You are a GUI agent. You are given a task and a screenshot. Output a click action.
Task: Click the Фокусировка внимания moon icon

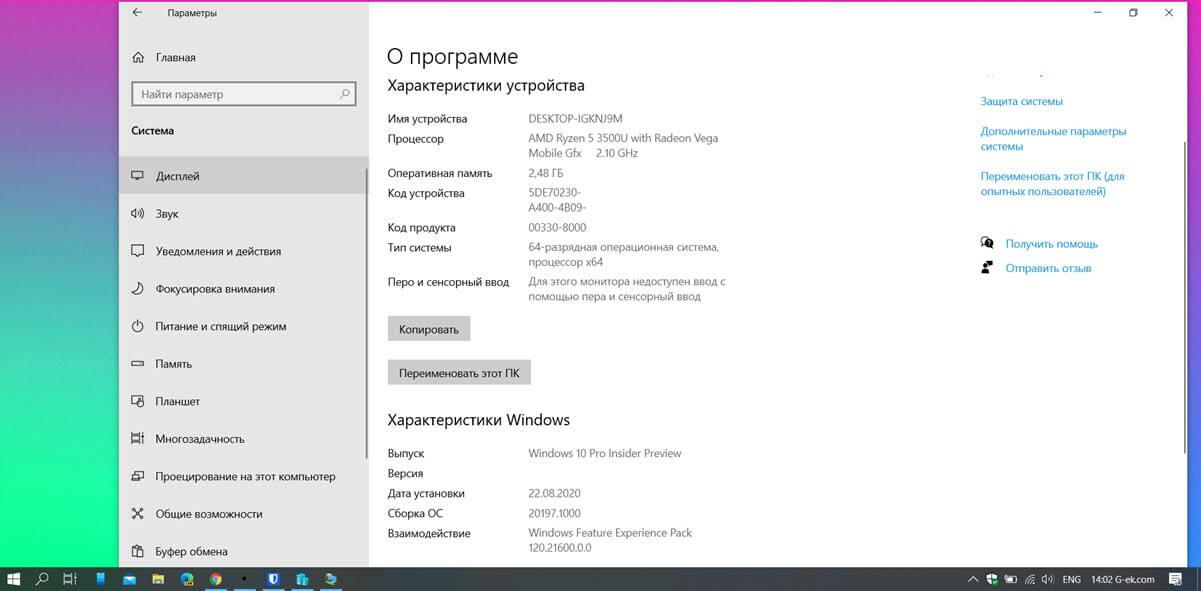click(138, 289)
